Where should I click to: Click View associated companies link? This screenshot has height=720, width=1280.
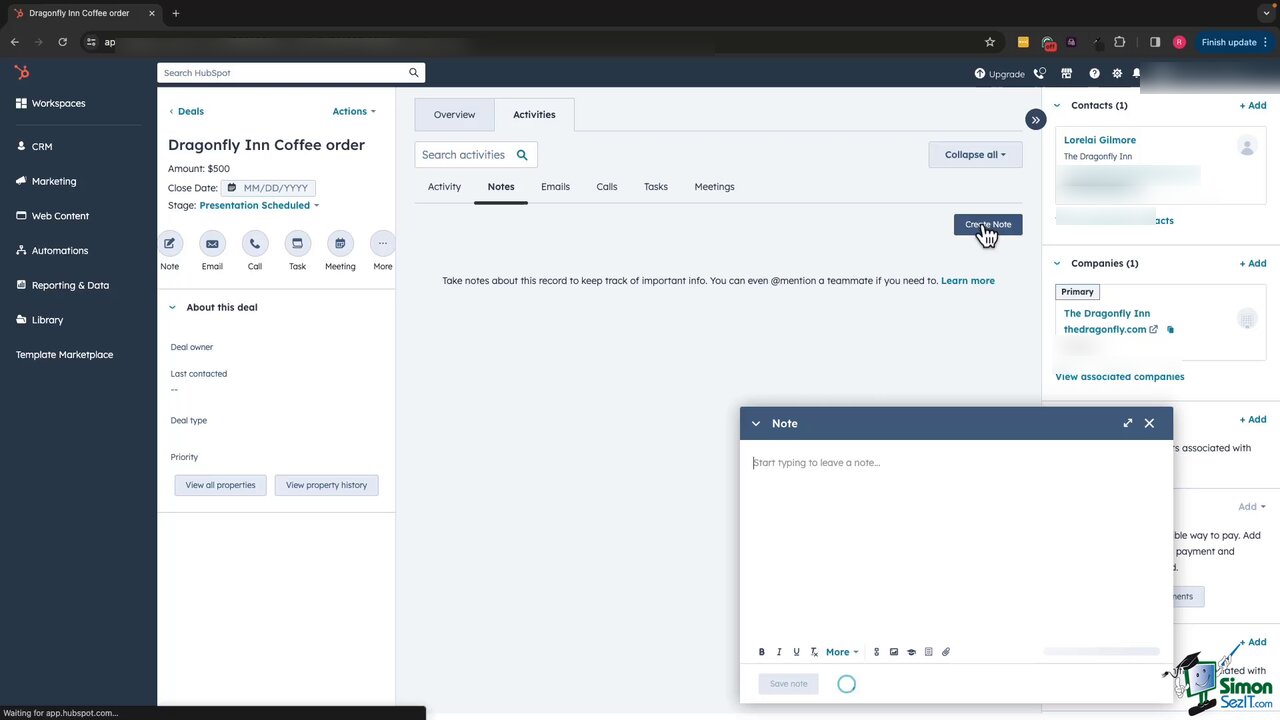(1120, 377)
